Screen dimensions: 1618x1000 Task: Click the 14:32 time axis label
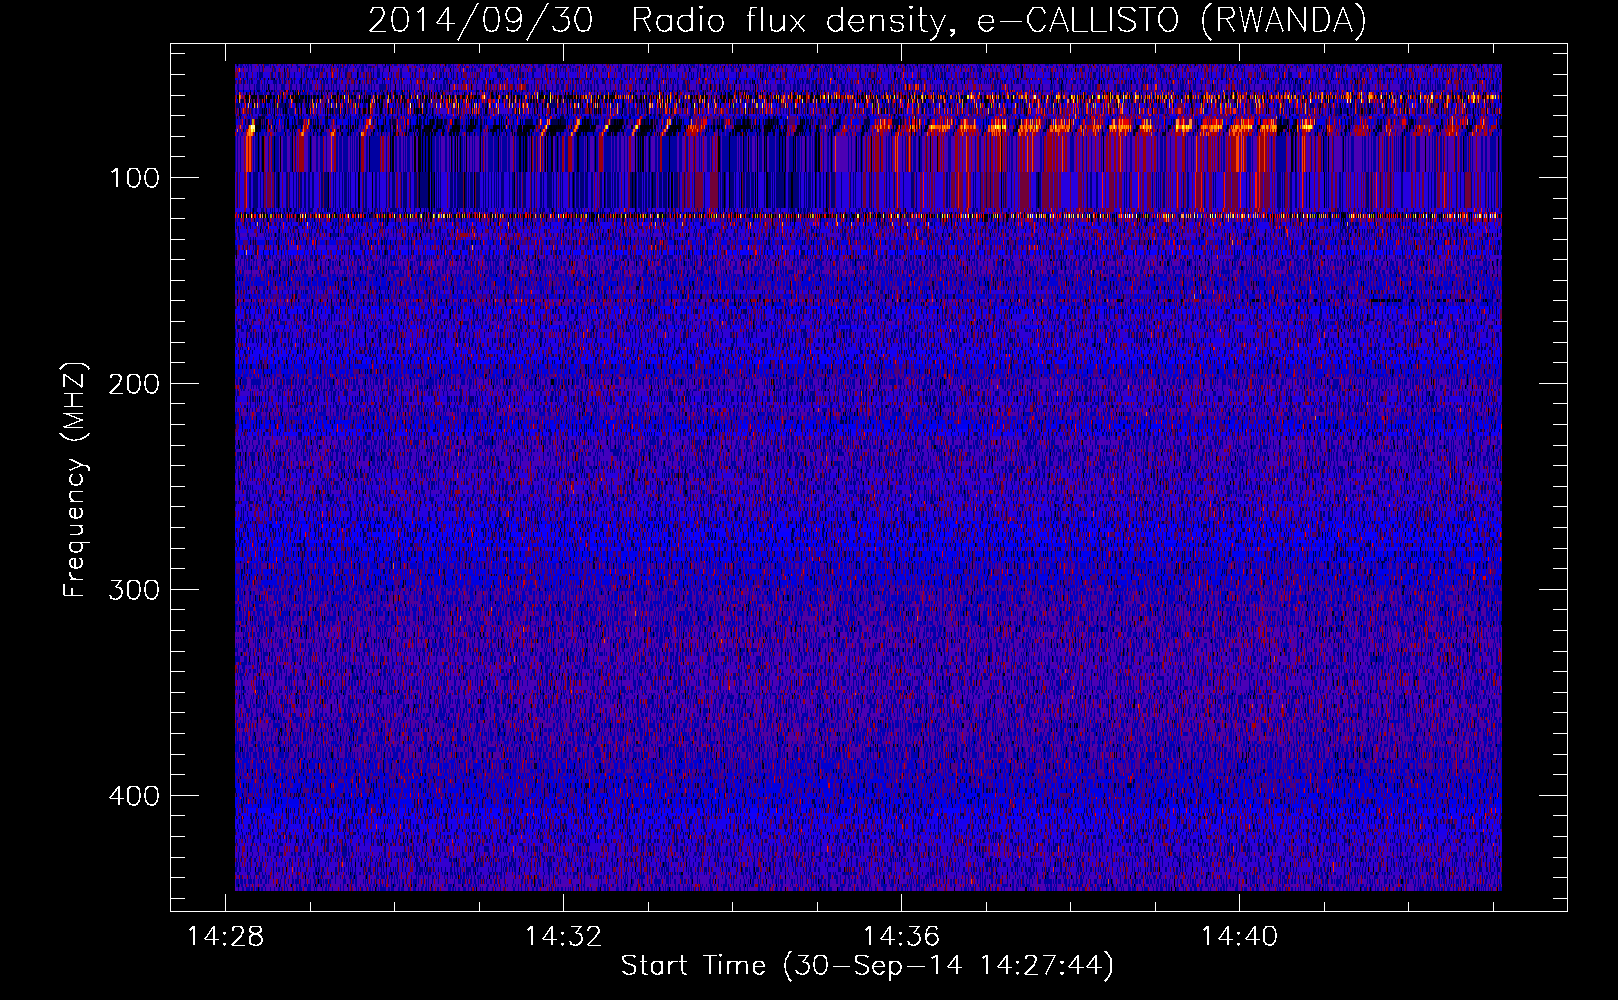click(x=564, y=936)
